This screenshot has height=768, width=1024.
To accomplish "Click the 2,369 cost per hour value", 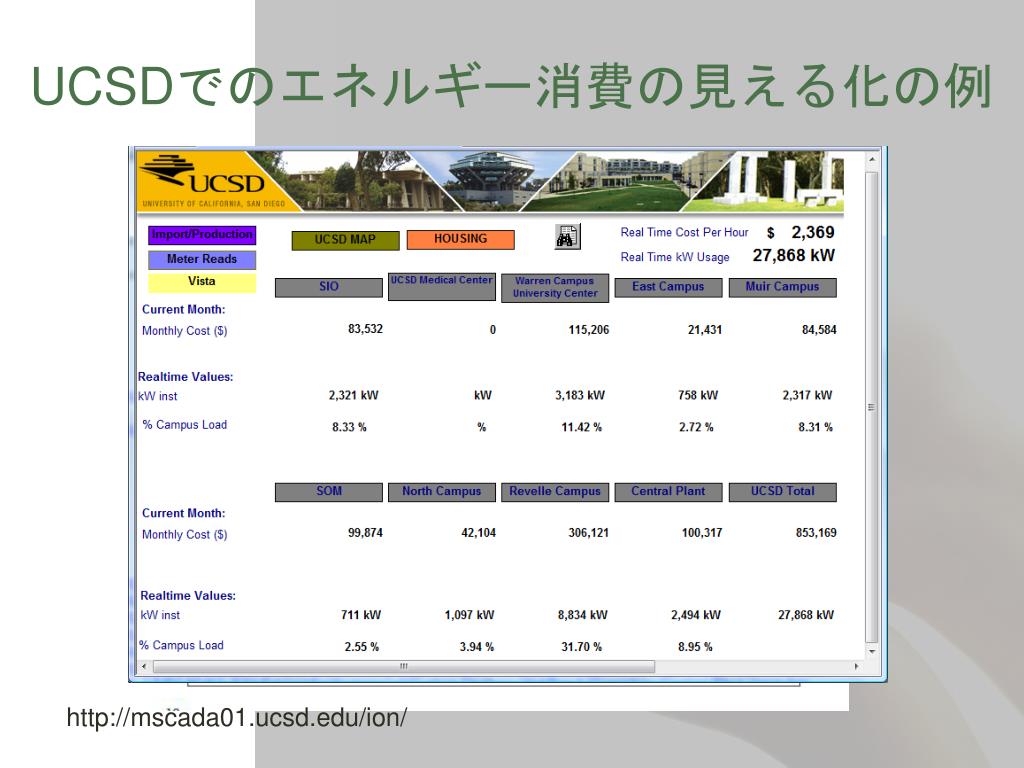I will click(x=812, y=232).
